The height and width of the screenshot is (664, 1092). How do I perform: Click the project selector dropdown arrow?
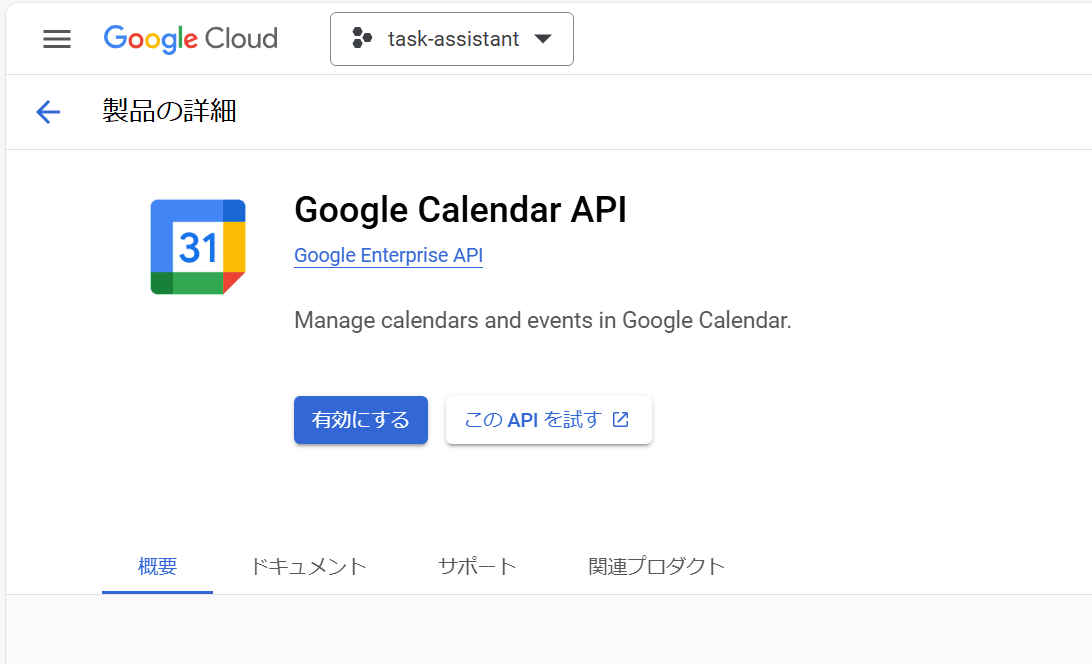pos(543,39)
